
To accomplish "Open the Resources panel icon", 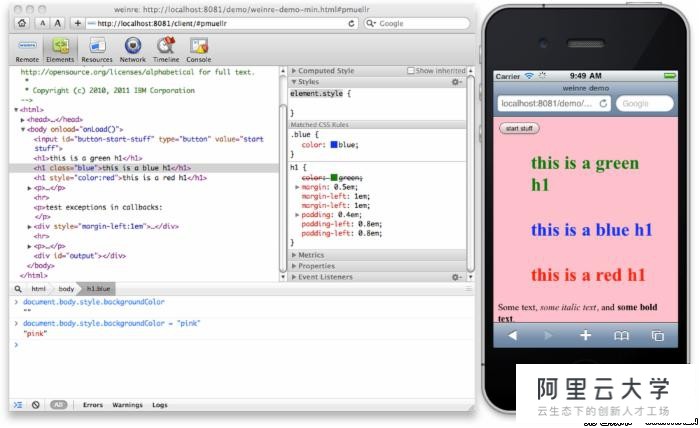I will (97, 50).
